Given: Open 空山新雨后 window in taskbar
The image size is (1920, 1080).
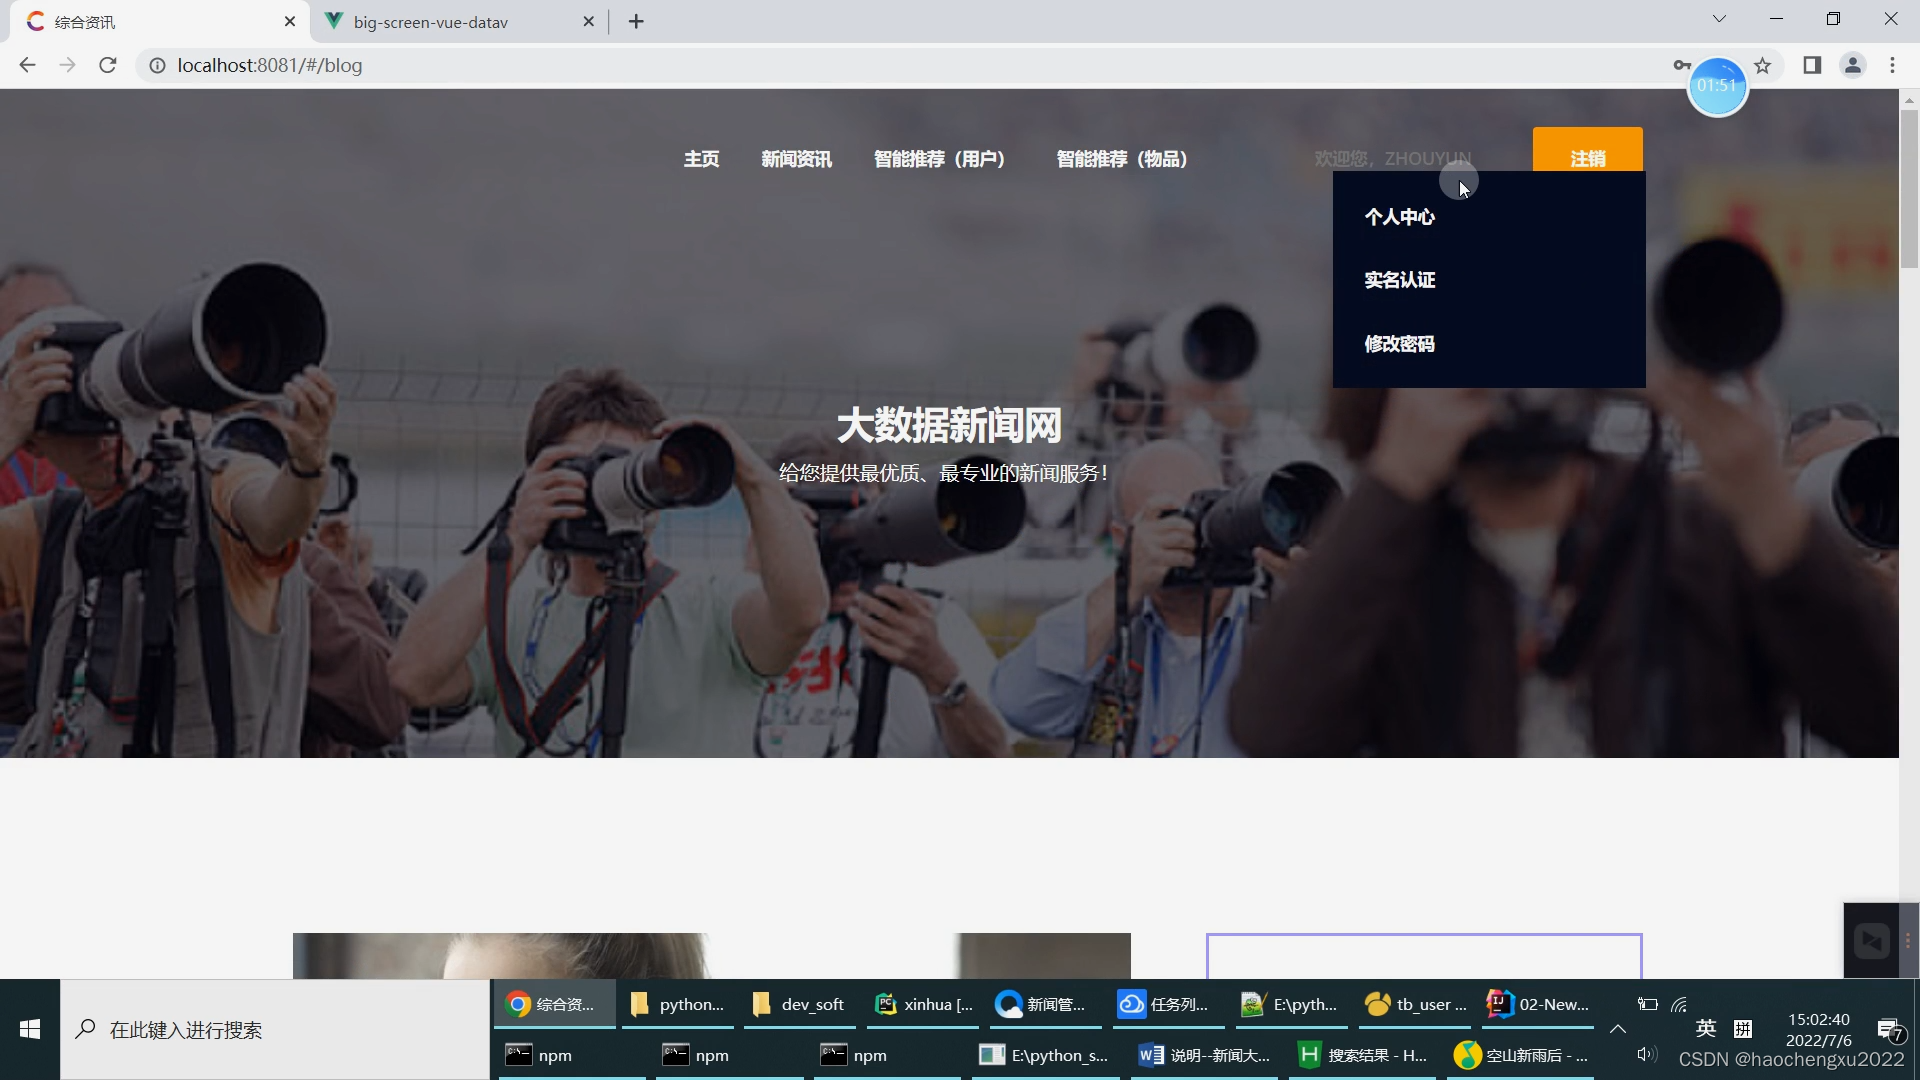Looking at the screenshot, I should [x=1520, y=1055].
